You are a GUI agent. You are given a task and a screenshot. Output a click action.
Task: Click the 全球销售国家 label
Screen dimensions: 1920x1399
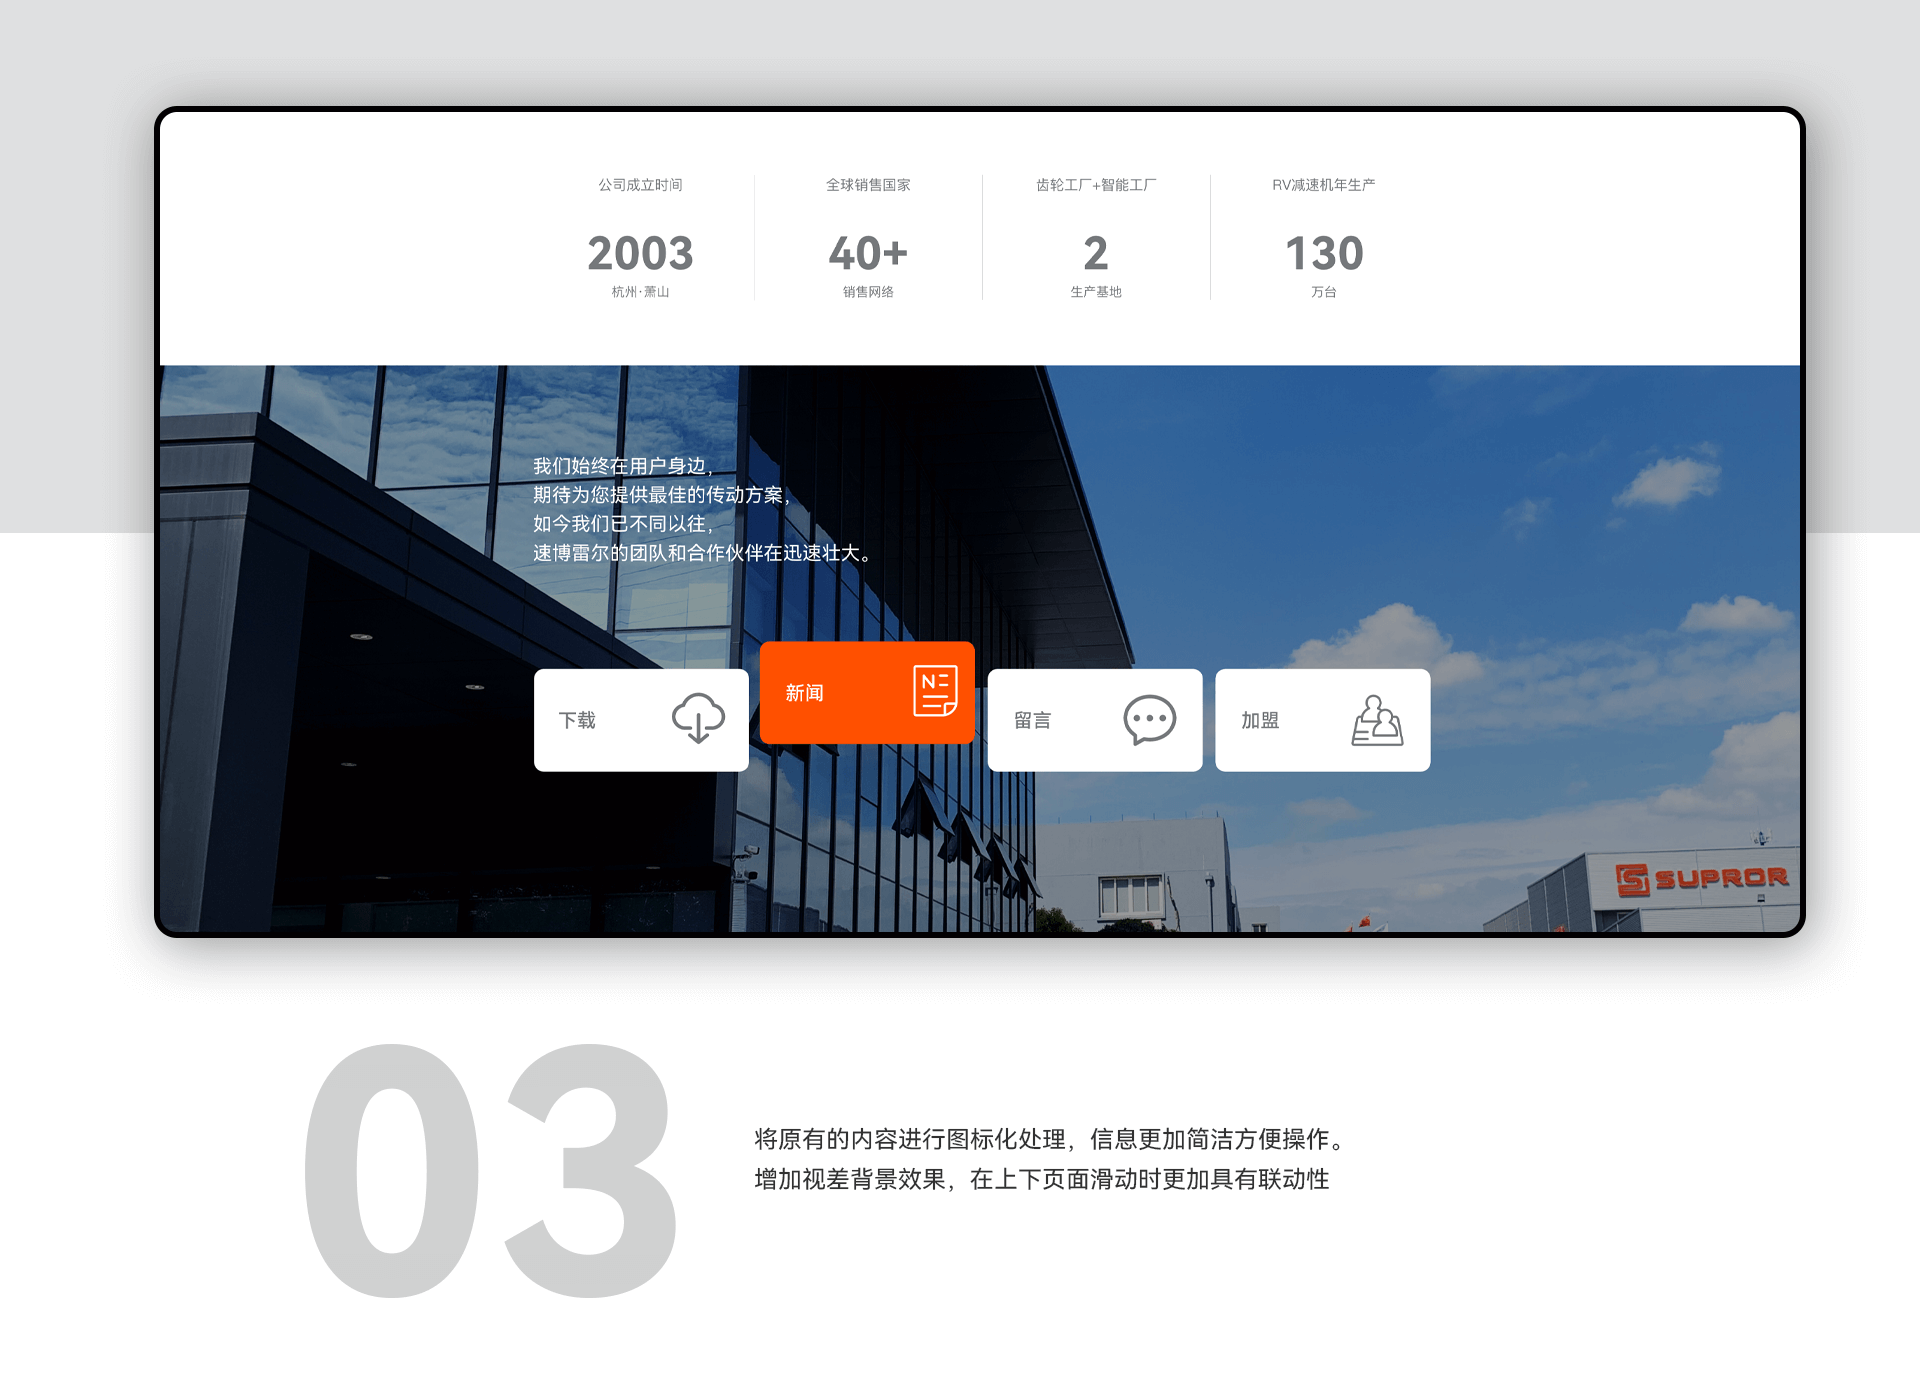(868, 185)
